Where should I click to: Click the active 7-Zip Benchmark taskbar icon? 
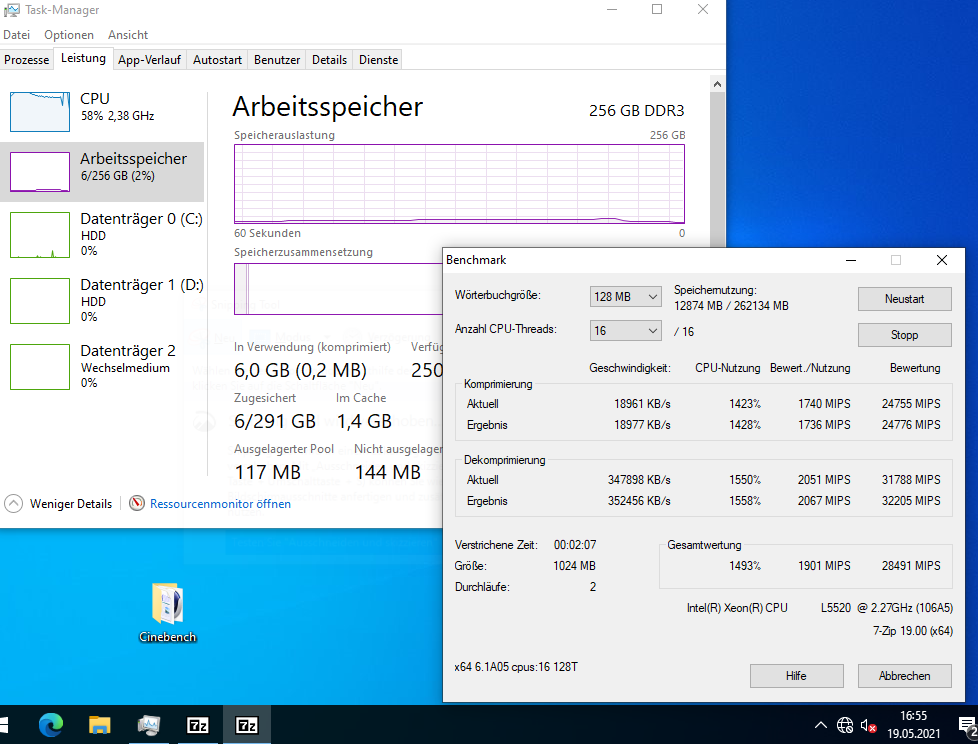point(246,725)
